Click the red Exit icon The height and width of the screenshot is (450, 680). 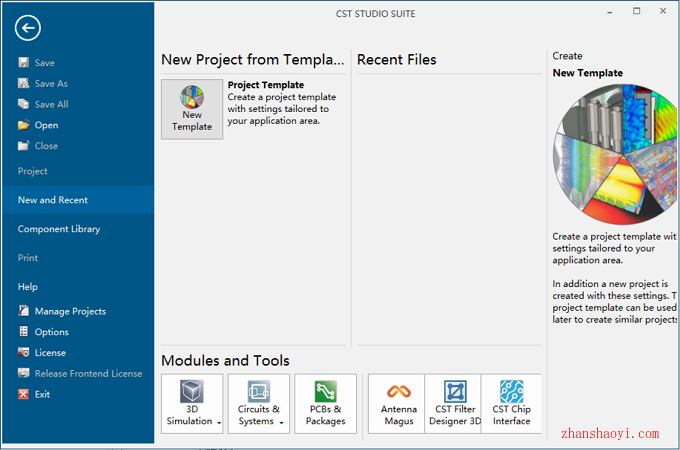pyautogui.click(x=23, y=394)
